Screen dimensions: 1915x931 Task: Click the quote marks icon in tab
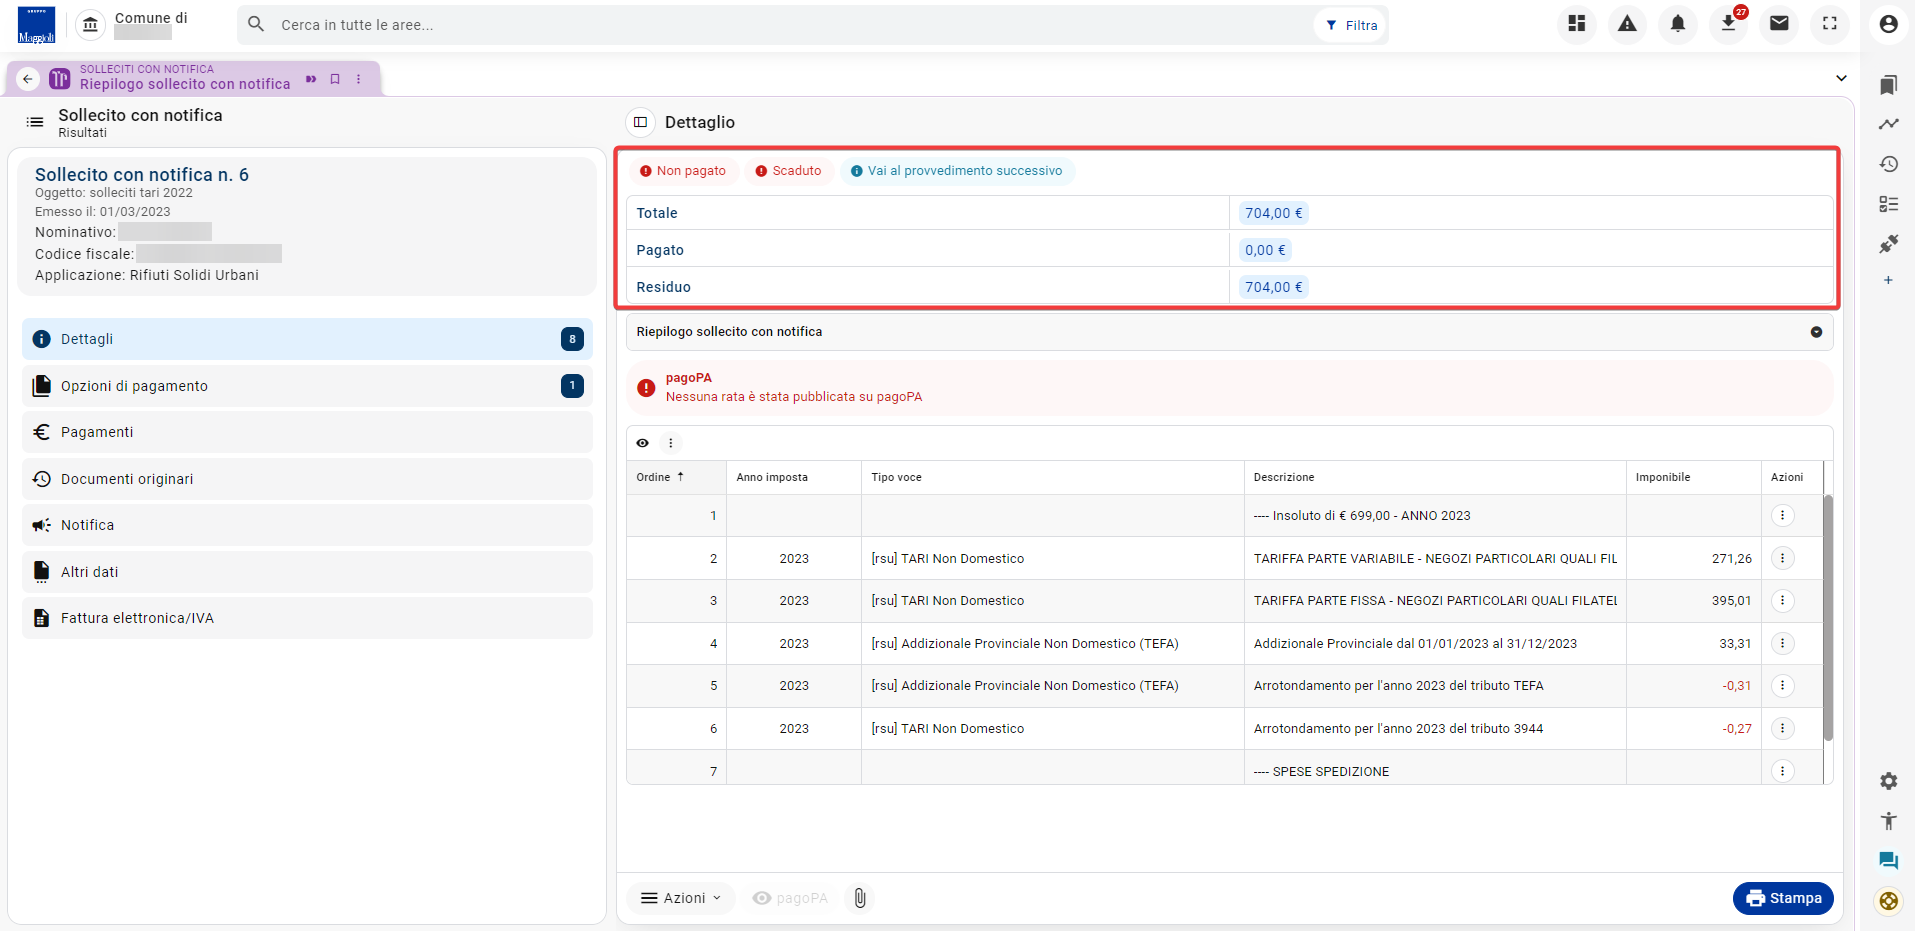coord(311,79)
